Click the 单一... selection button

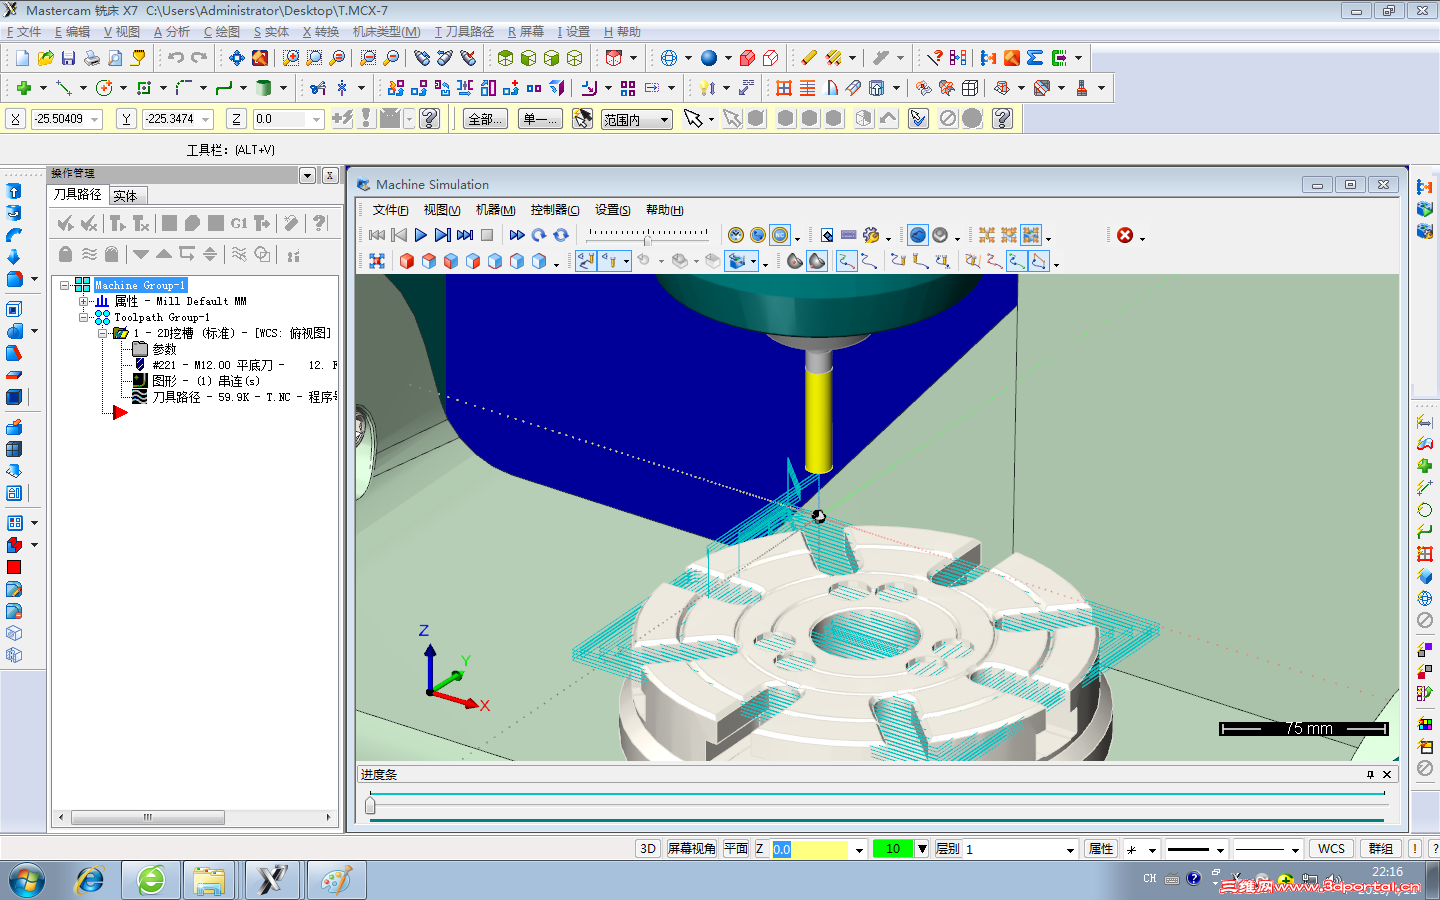pos(540,119)
